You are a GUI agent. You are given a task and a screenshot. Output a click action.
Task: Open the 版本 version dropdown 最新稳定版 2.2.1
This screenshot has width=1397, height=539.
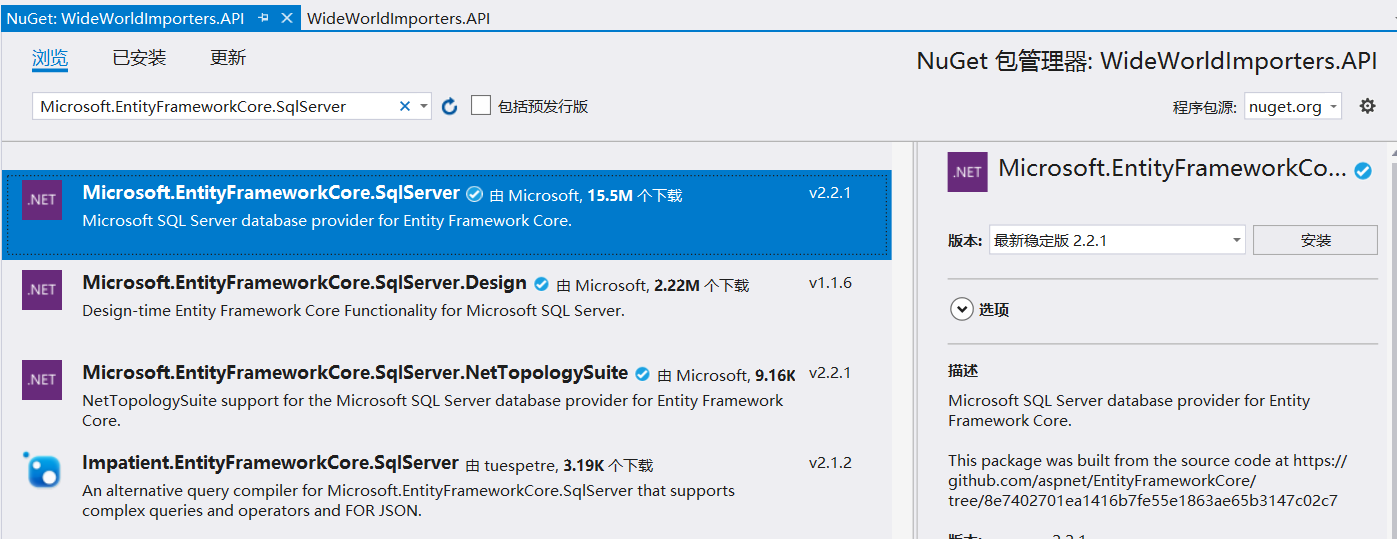pos(1117,240)
